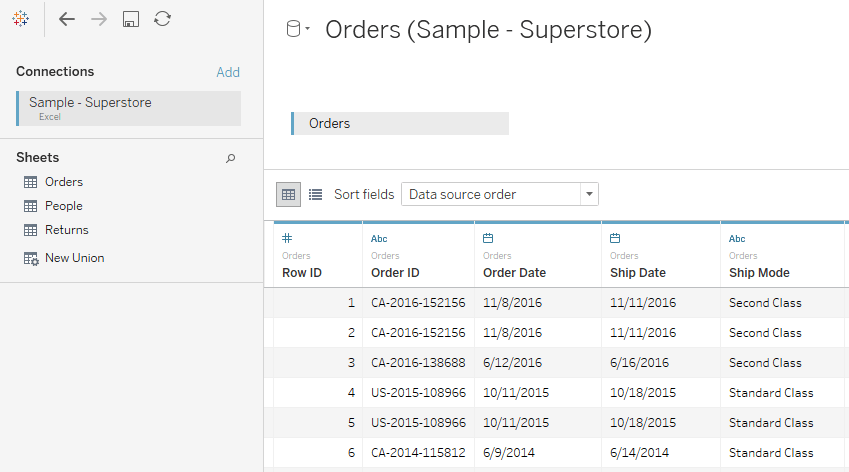
Task: Go back with the left arrow icon
Action: (x=67, y=19)
